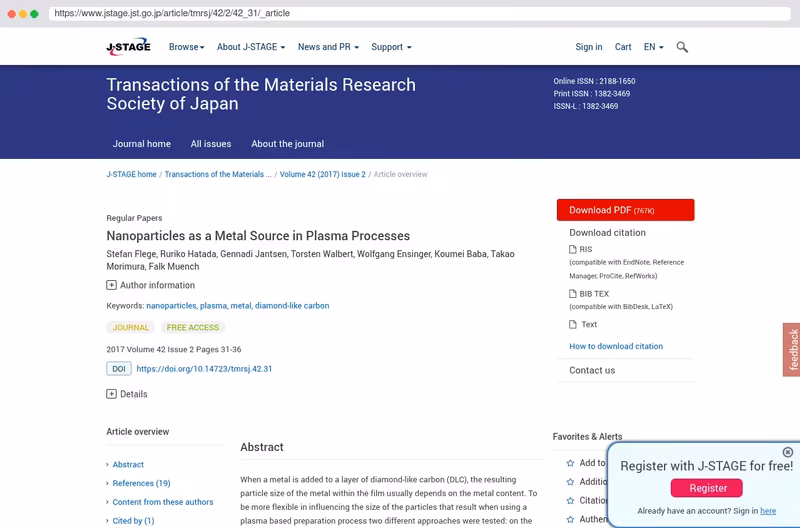
Task: Open the Support dropdown menu
Action: tap(391, 47)
